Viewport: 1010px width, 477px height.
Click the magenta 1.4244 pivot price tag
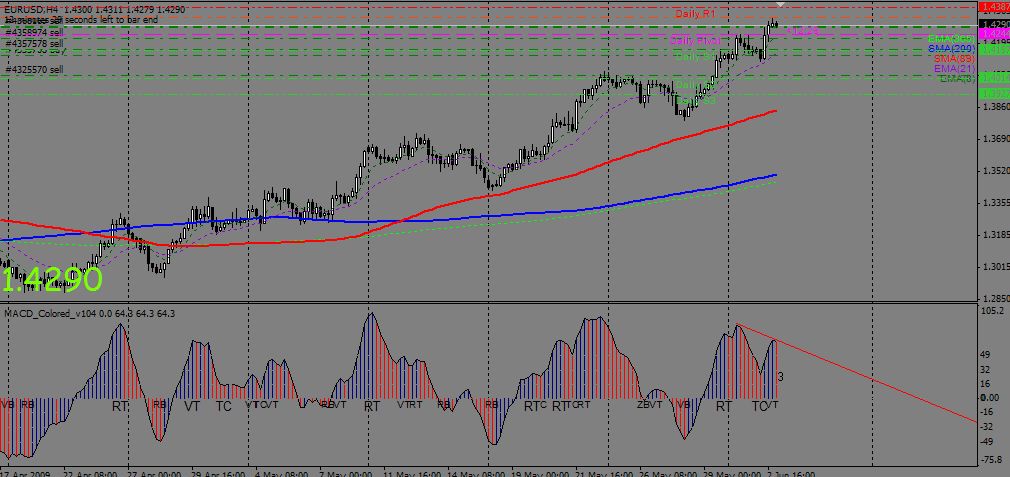click(994, 32)
